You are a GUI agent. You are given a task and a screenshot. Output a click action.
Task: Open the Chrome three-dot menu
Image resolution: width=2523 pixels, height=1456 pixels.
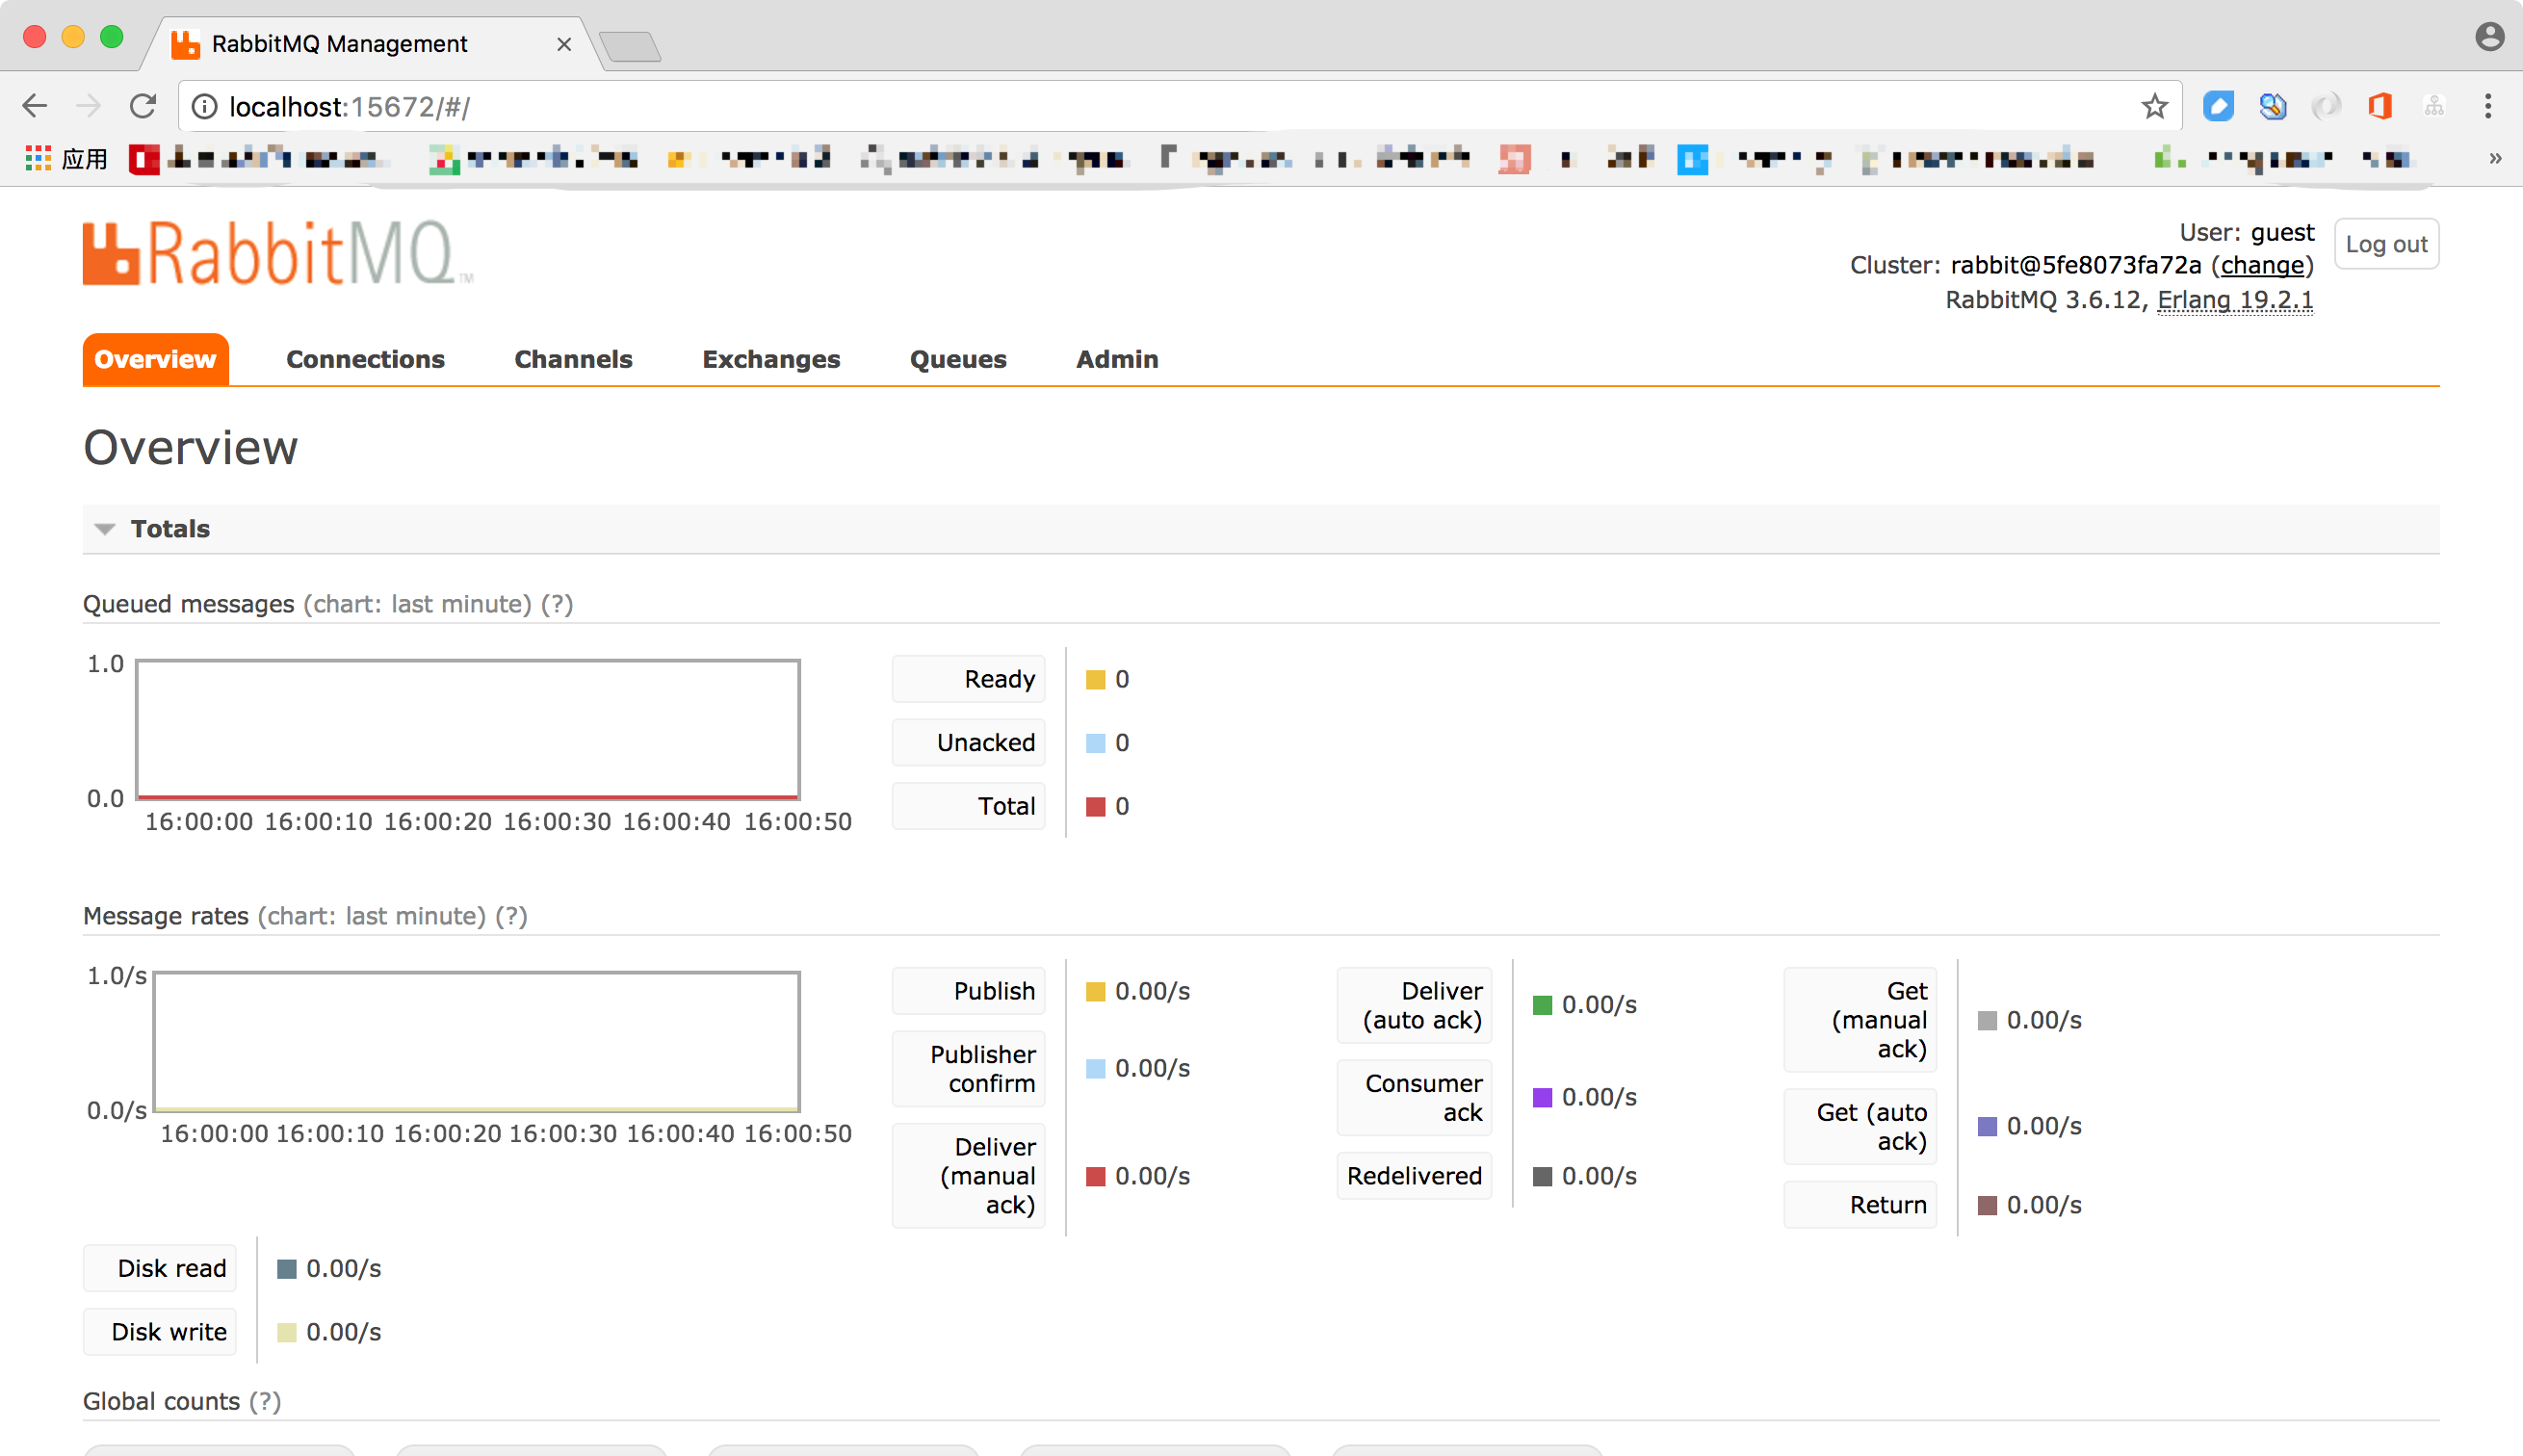click(x=2487, y=106)
